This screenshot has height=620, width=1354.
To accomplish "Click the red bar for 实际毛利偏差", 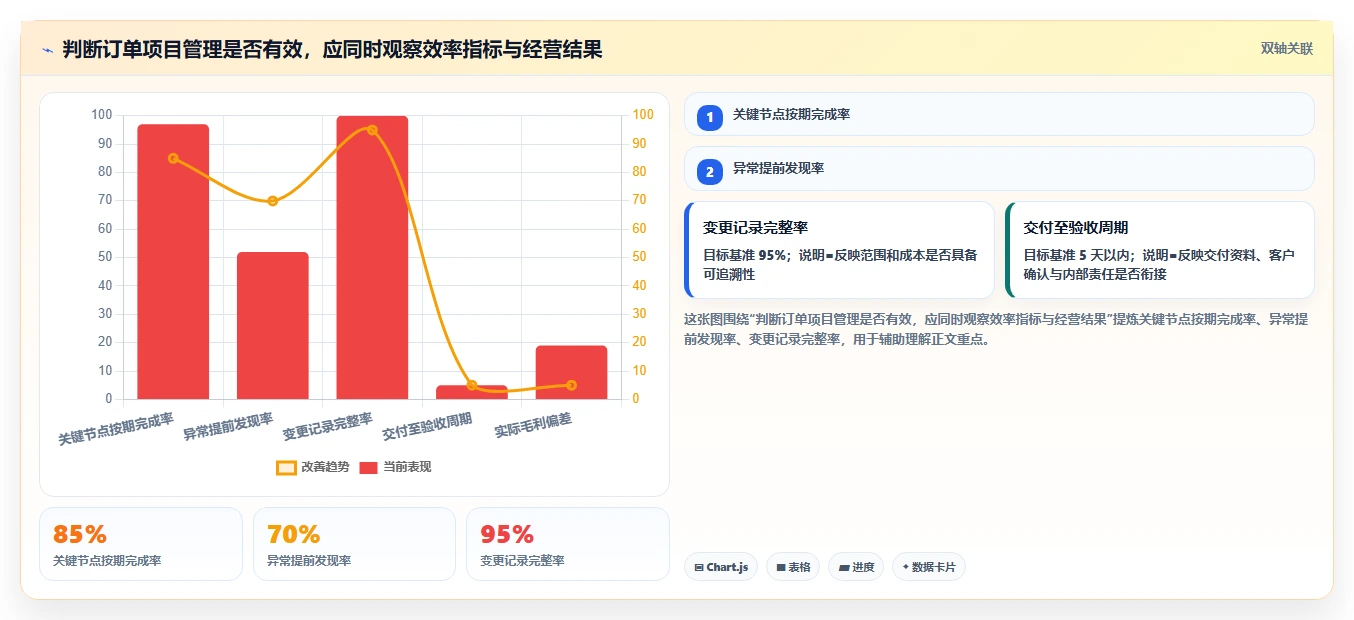I will pyautogui.click(x=571, y=372).
